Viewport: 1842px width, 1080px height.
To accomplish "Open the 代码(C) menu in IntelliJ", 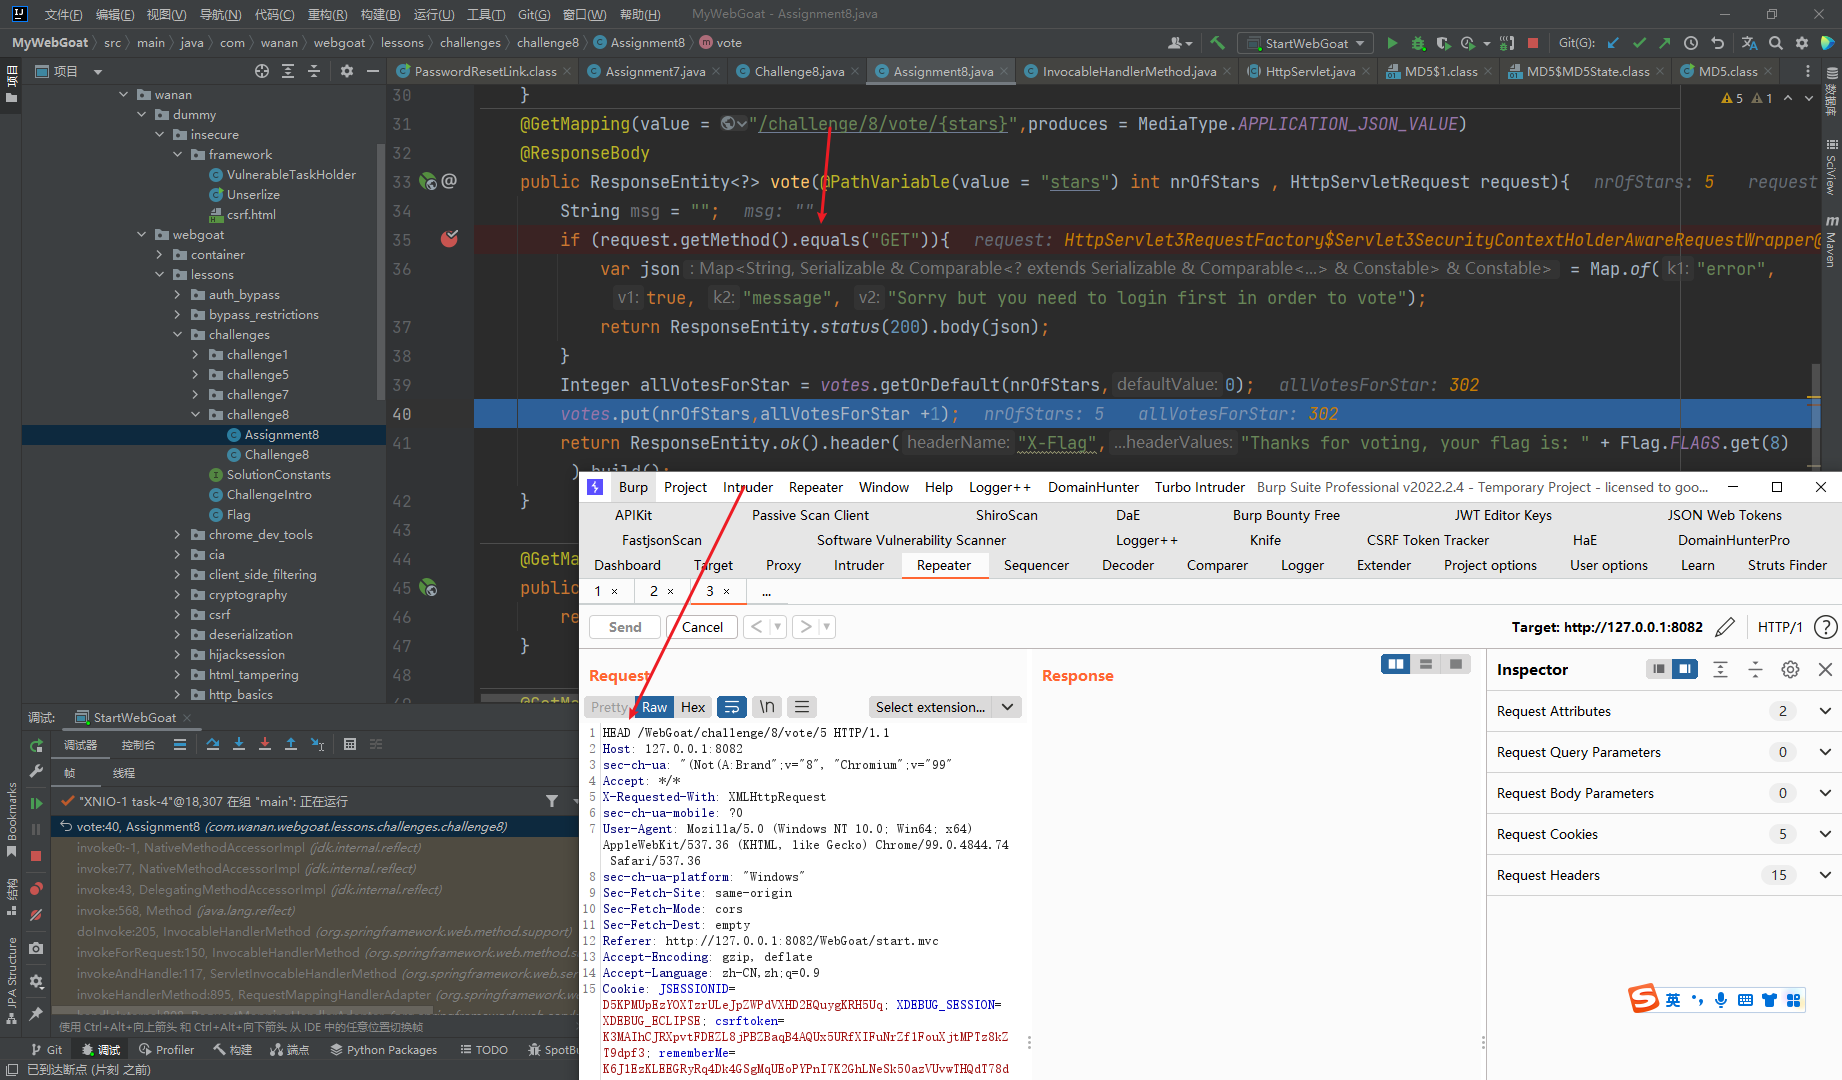I will click(274, 14).
